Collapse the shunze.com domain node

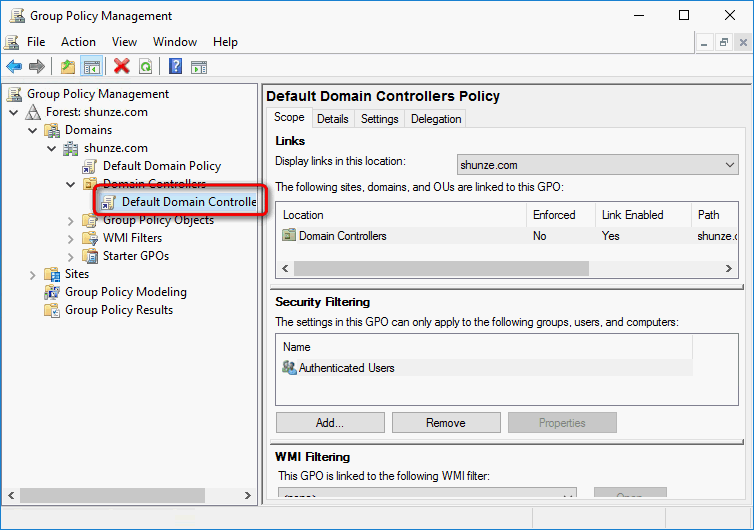coord(51,149)
